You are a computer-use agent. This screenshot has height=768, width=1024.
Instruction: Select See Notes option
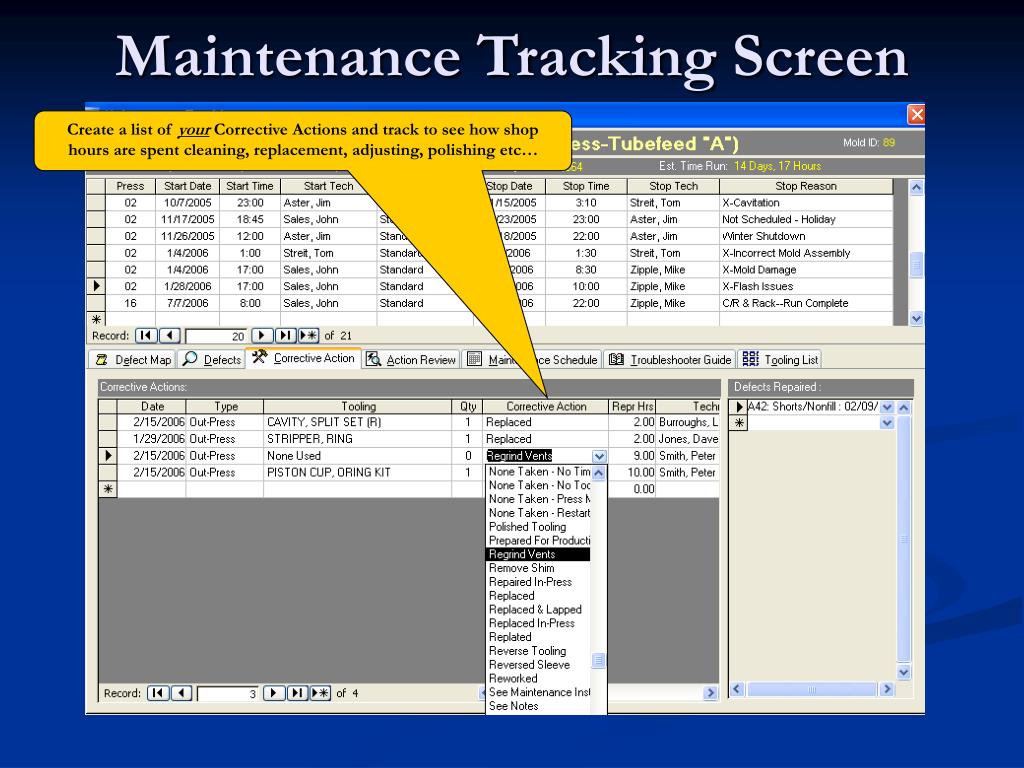538,707
